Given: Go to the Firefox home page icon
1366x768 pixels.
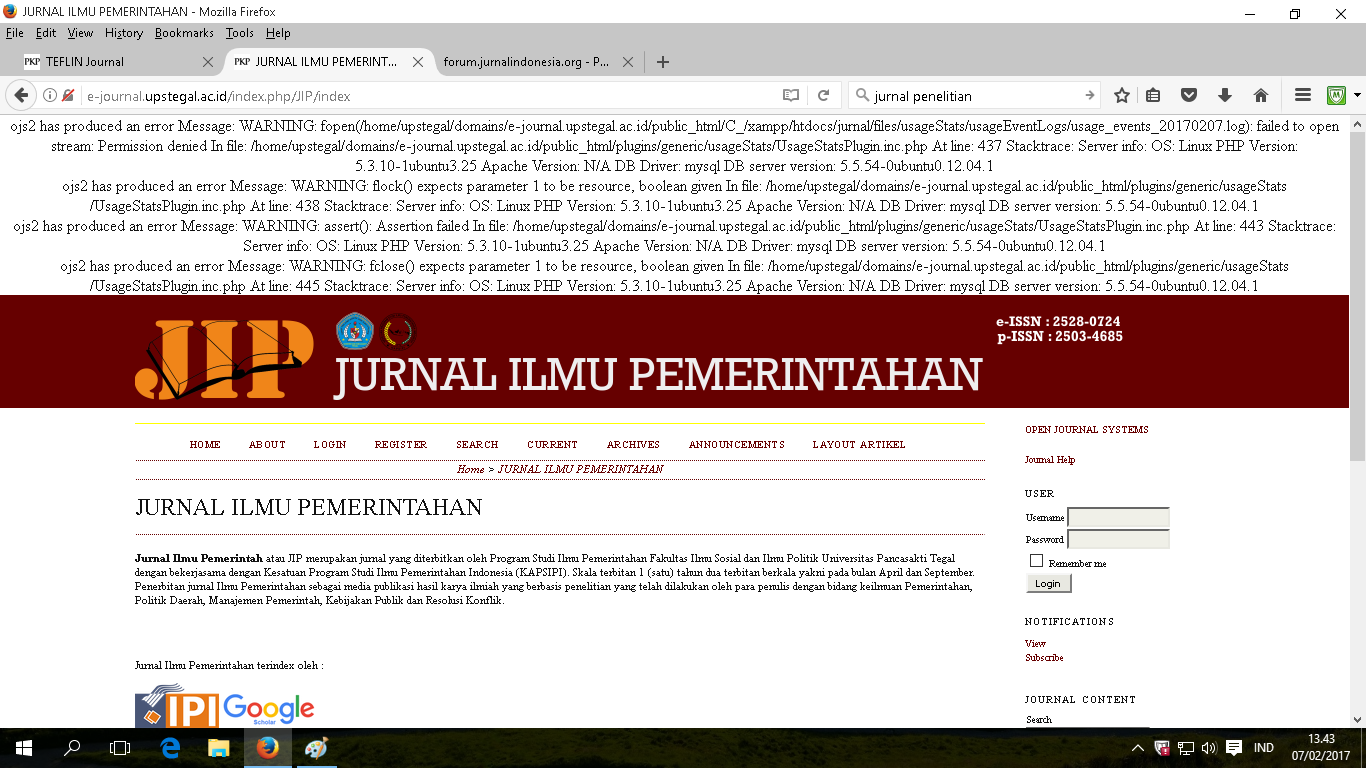Looking at the screenshot, I should tap(1260, 96).
